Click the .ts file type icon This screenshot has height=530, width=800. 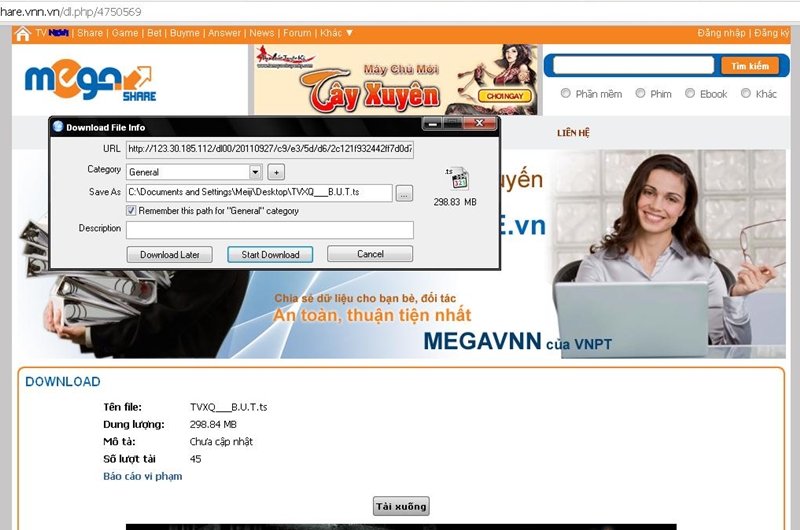point(457,179)
